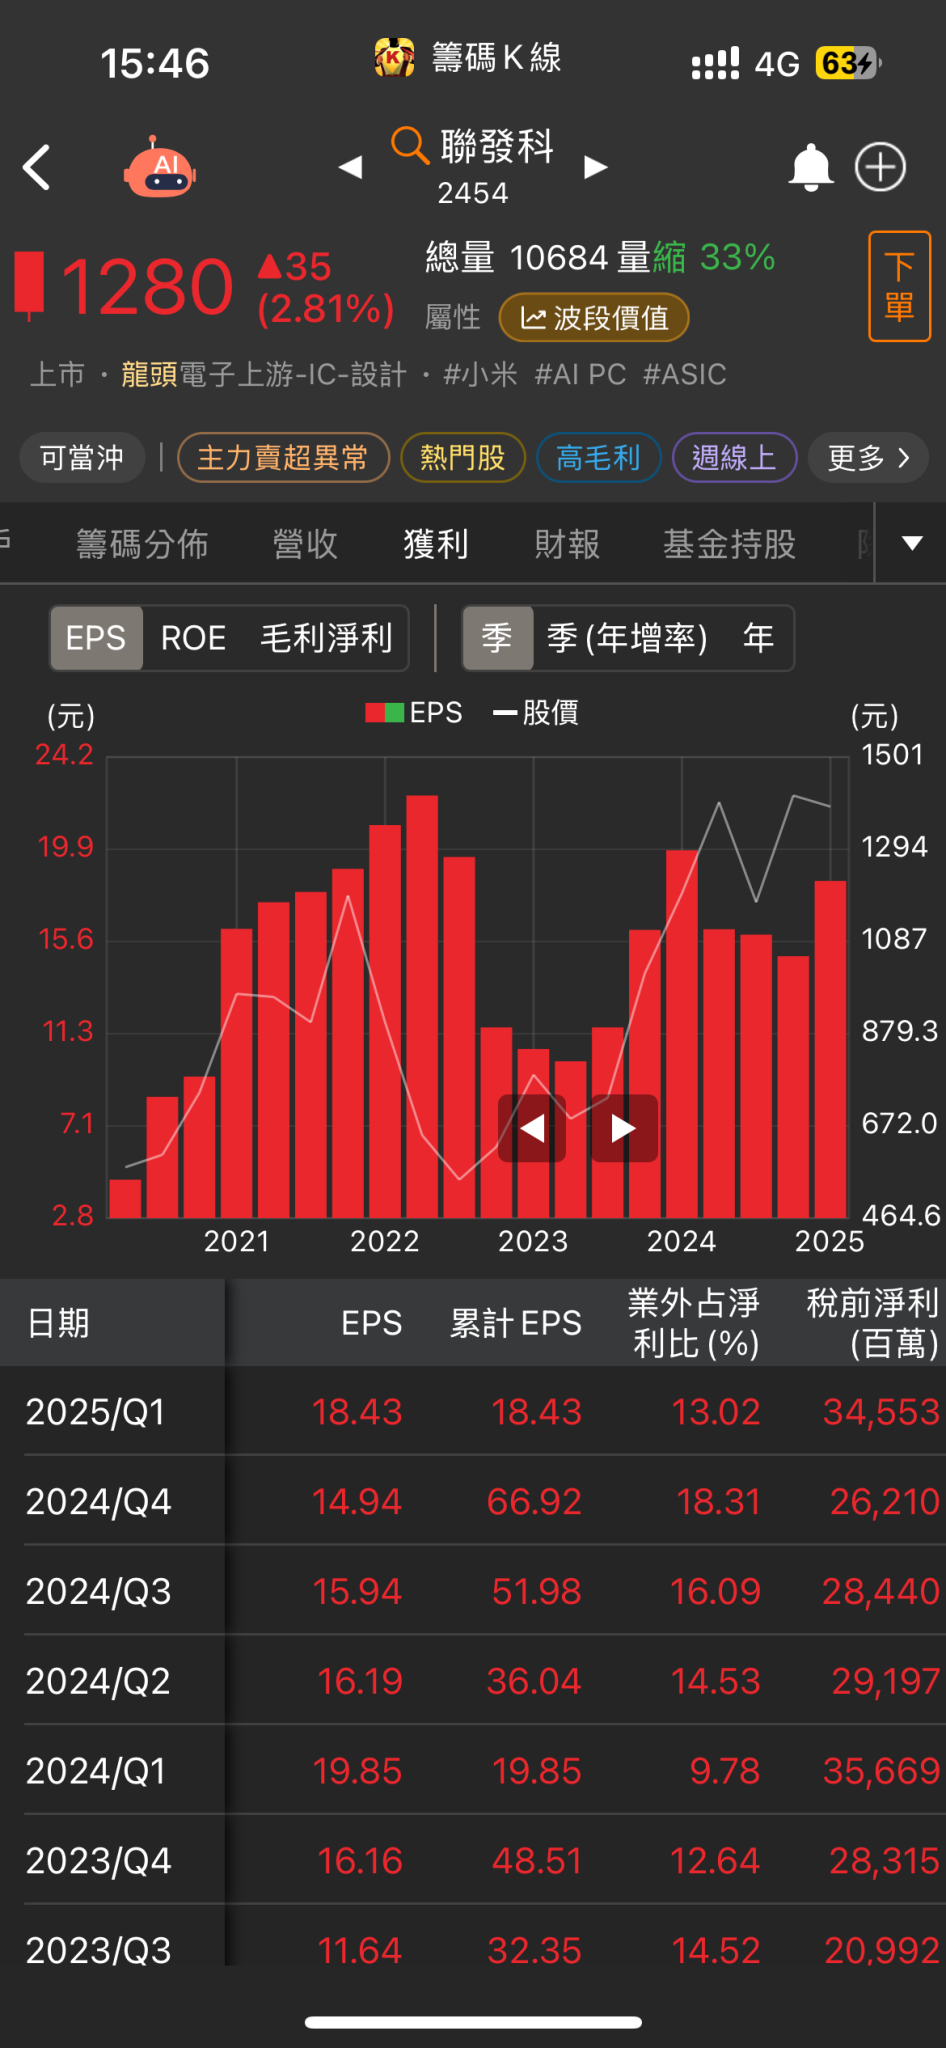The width and height of the screenshot is (946, 2048).
Task: Tap the 下單 order button
Action: (x=899, y=286)
